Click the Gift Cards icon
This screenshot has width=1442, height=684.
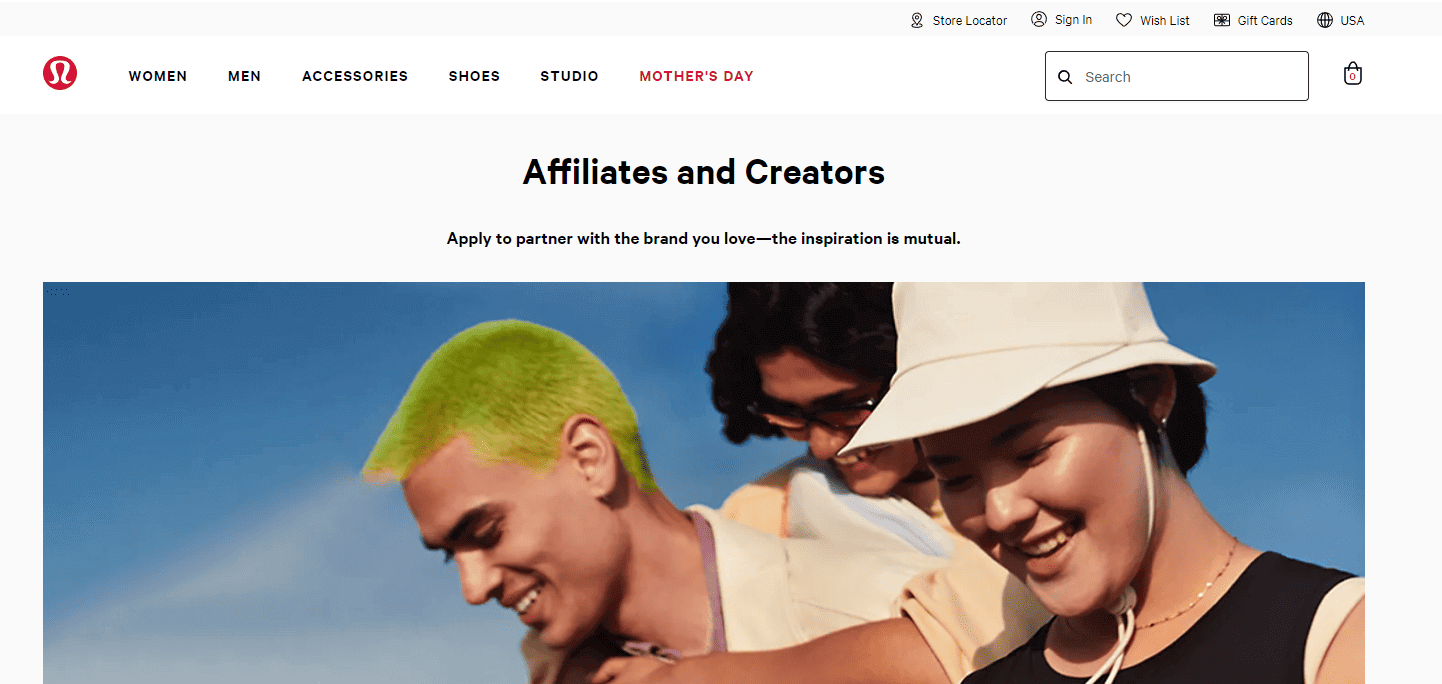[x=1222, y=20]
